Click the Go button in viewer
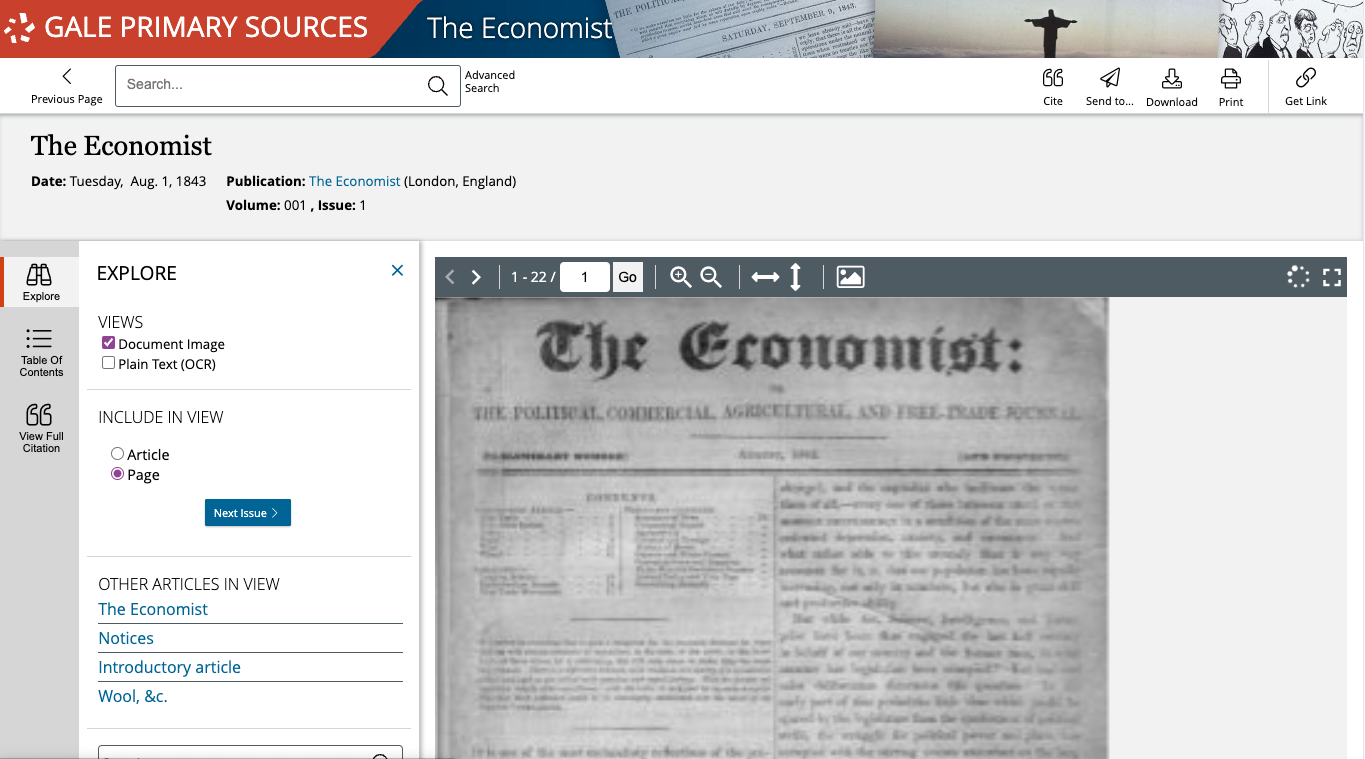The height and width of the screenshot is (759, 1365). pyautogui.click(x=627, y=277)
